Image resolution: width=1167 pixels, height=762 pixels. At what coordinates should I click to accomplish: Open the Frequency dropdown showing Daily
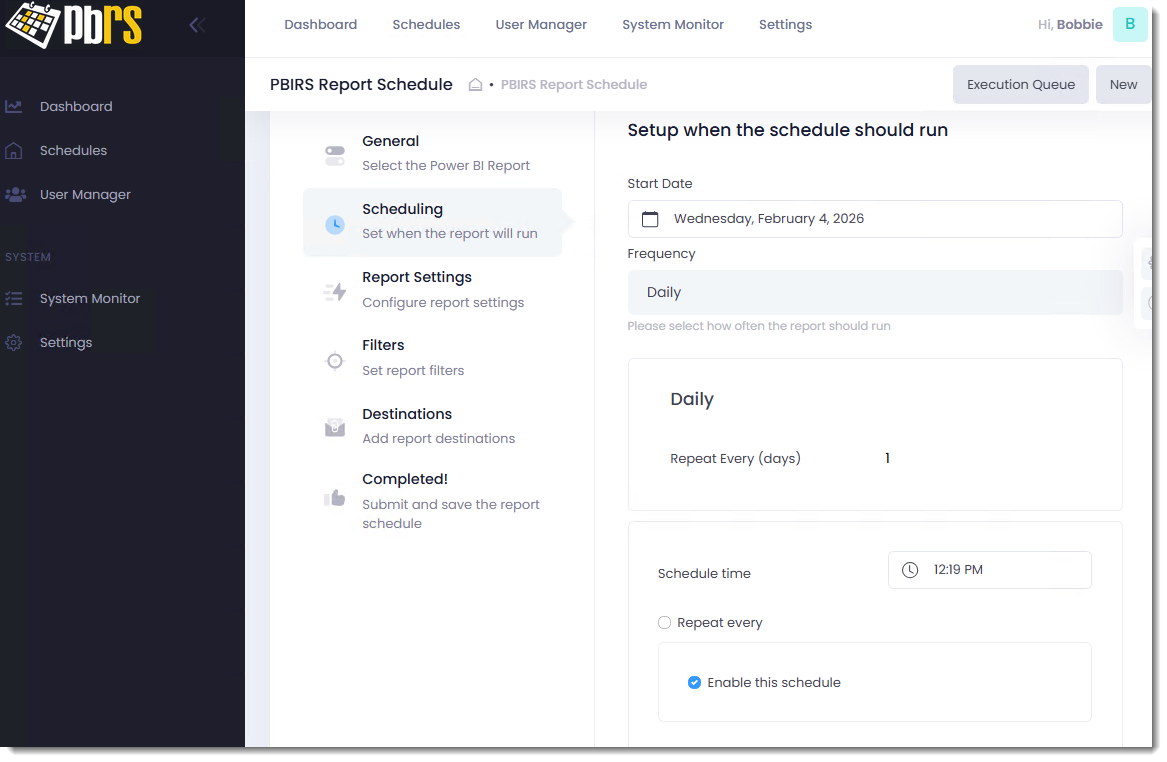874,293
